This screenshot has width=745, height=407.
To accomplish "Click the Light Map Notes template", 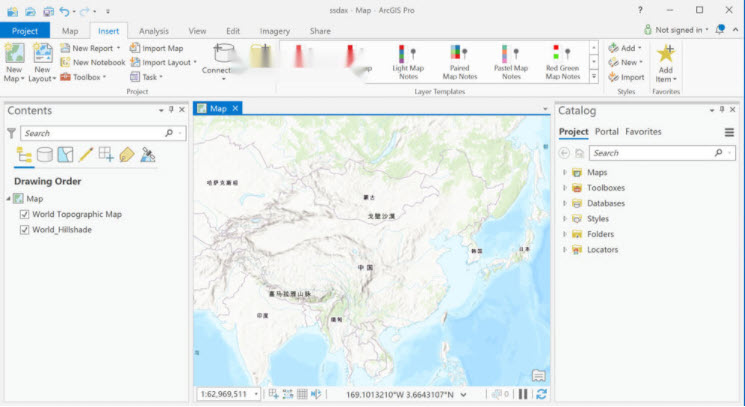I will coord(407,62).
